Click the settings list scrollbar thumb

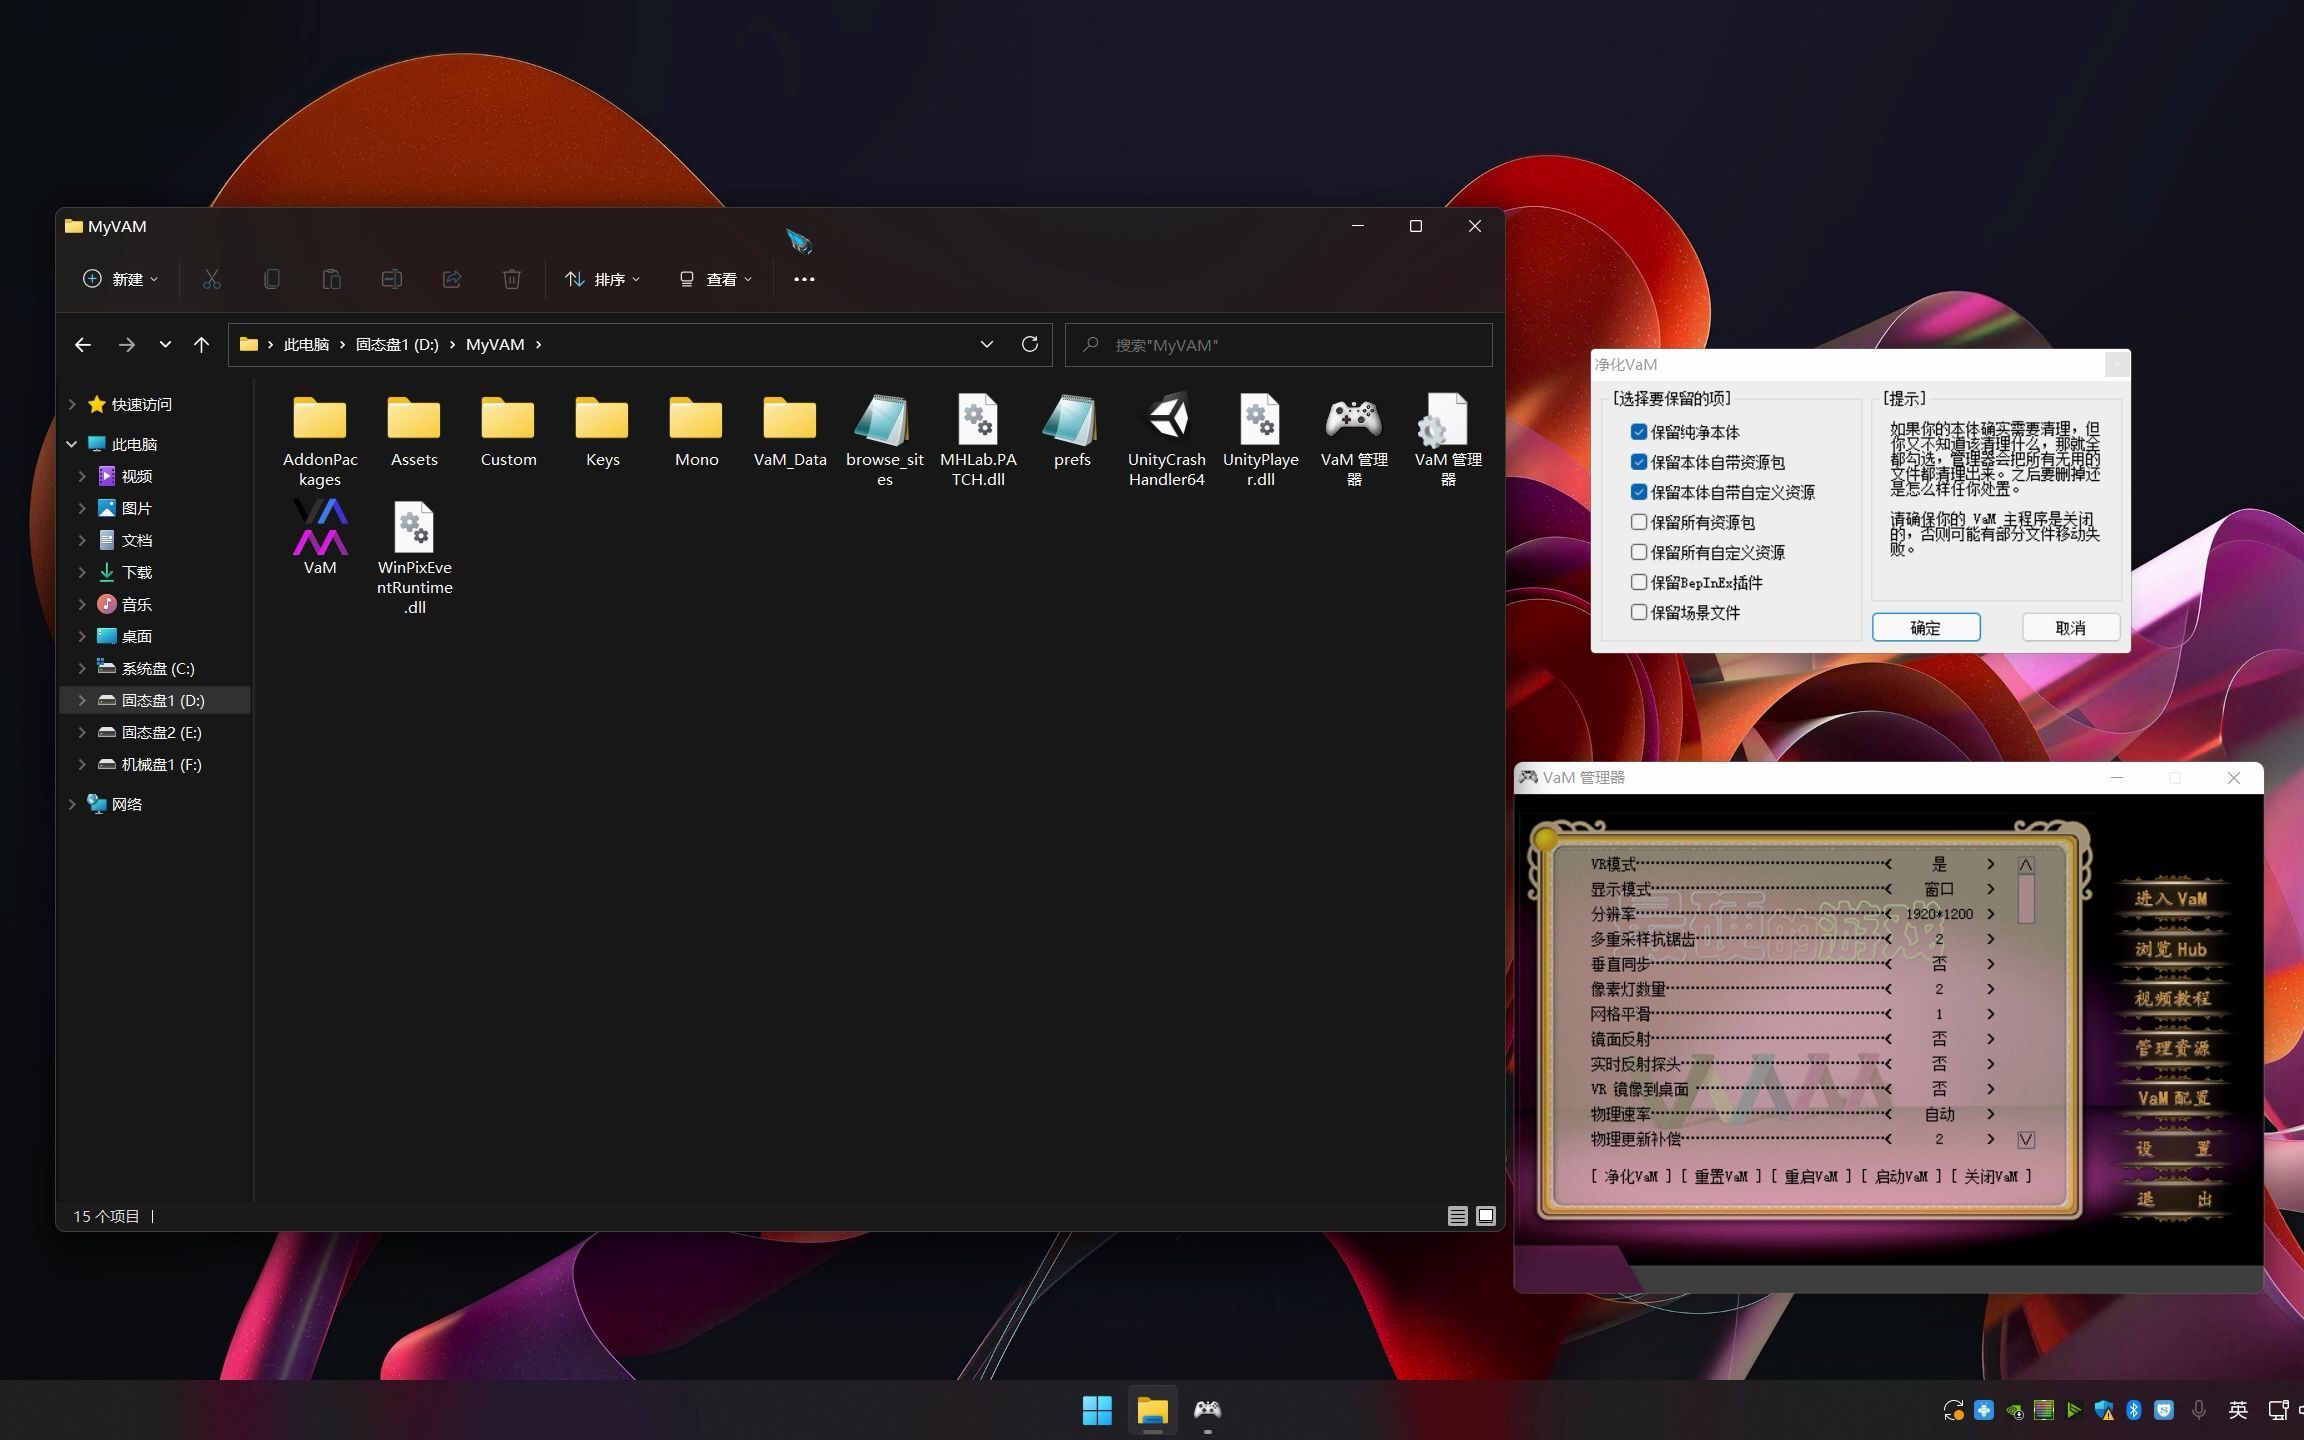click(x=2026, y=898)
